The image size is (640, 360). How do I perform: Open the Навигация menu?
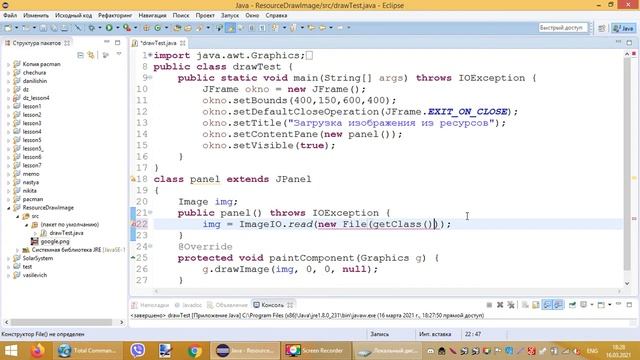point(152,15)
